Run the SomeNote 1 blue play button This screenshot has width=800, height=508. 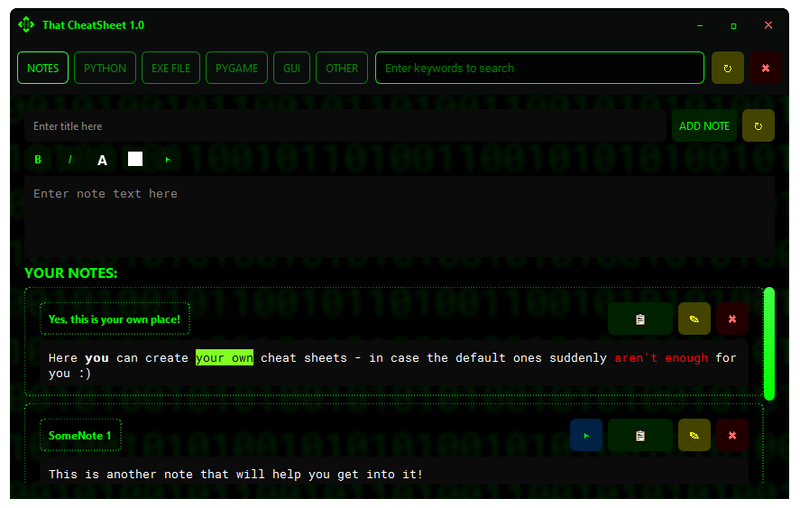click(x=586, y=435)
